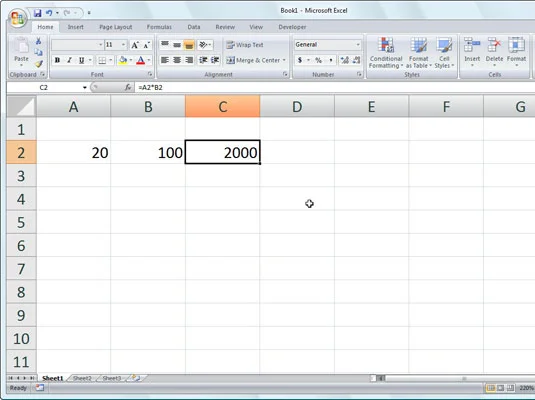535x400 pixels.
Task: Open the font size dropdown
Action: [124, 45]
